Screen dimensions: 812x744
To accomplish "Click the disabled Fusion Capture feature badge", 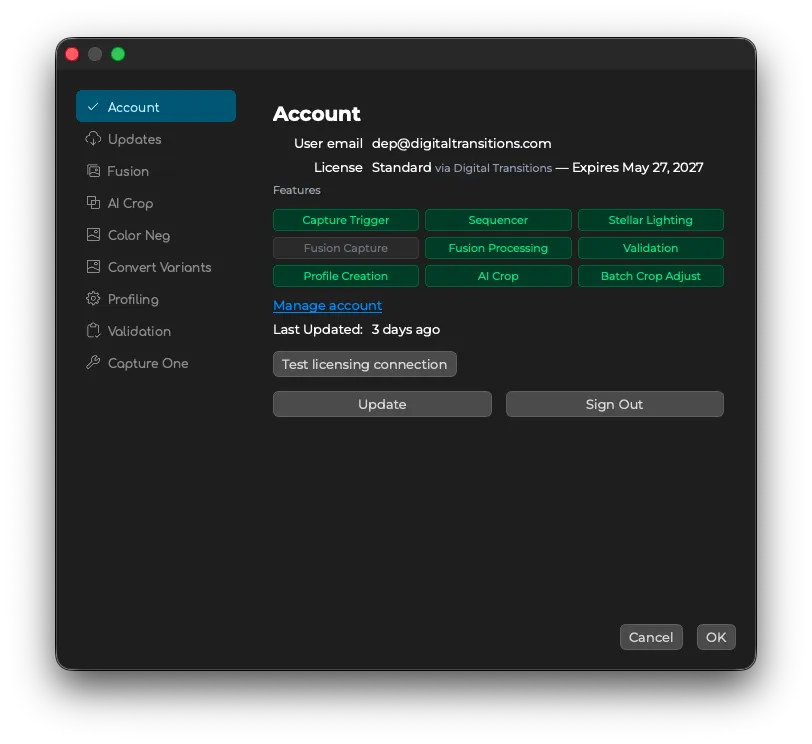I will (345, 248).
